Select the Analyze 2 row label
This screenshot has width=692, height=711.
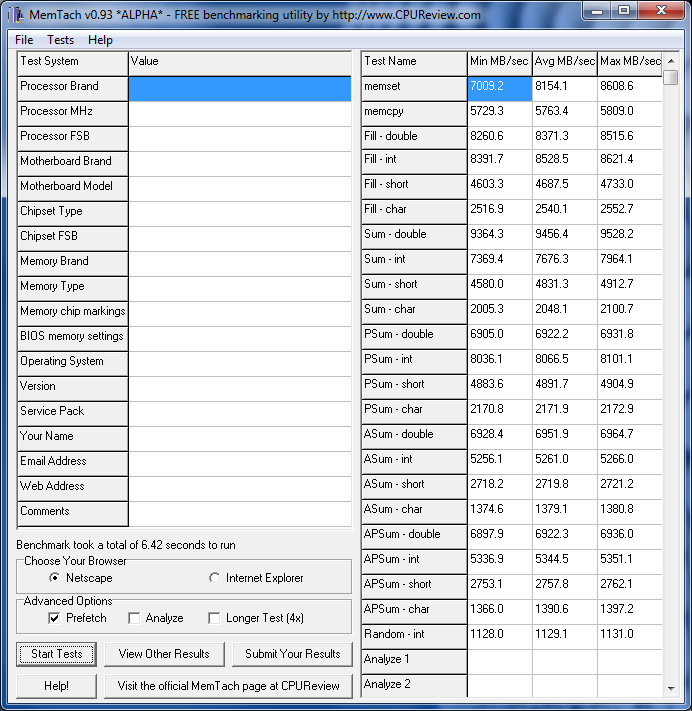pyautogui.click(x=414, y=686)
